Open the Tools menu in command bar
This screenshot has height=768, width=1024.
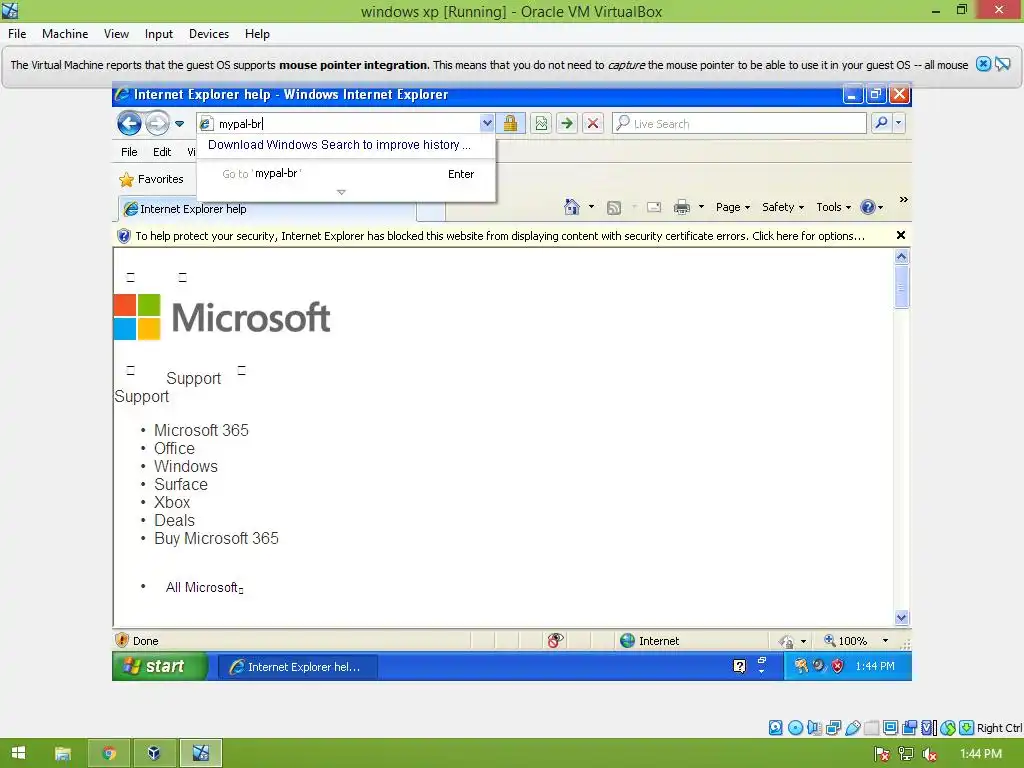[833, 207]
